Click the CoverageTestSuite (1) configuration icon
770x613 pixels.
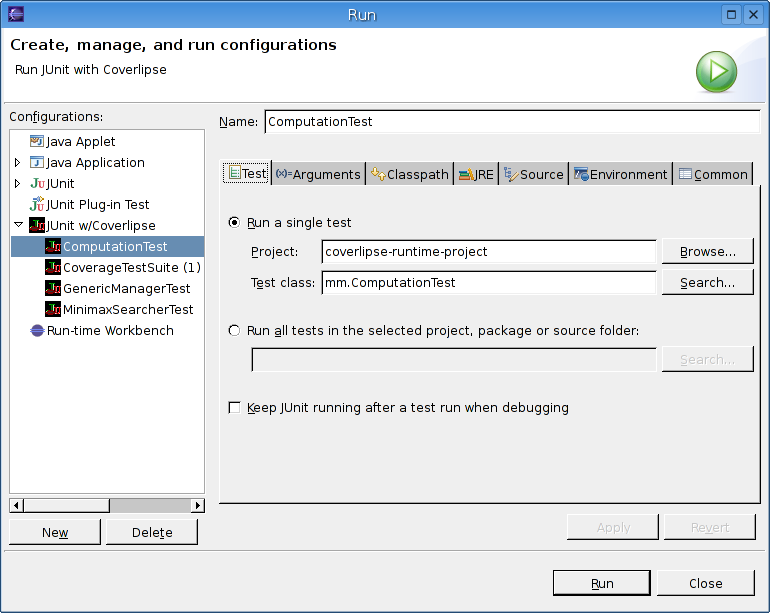[53, 268]
